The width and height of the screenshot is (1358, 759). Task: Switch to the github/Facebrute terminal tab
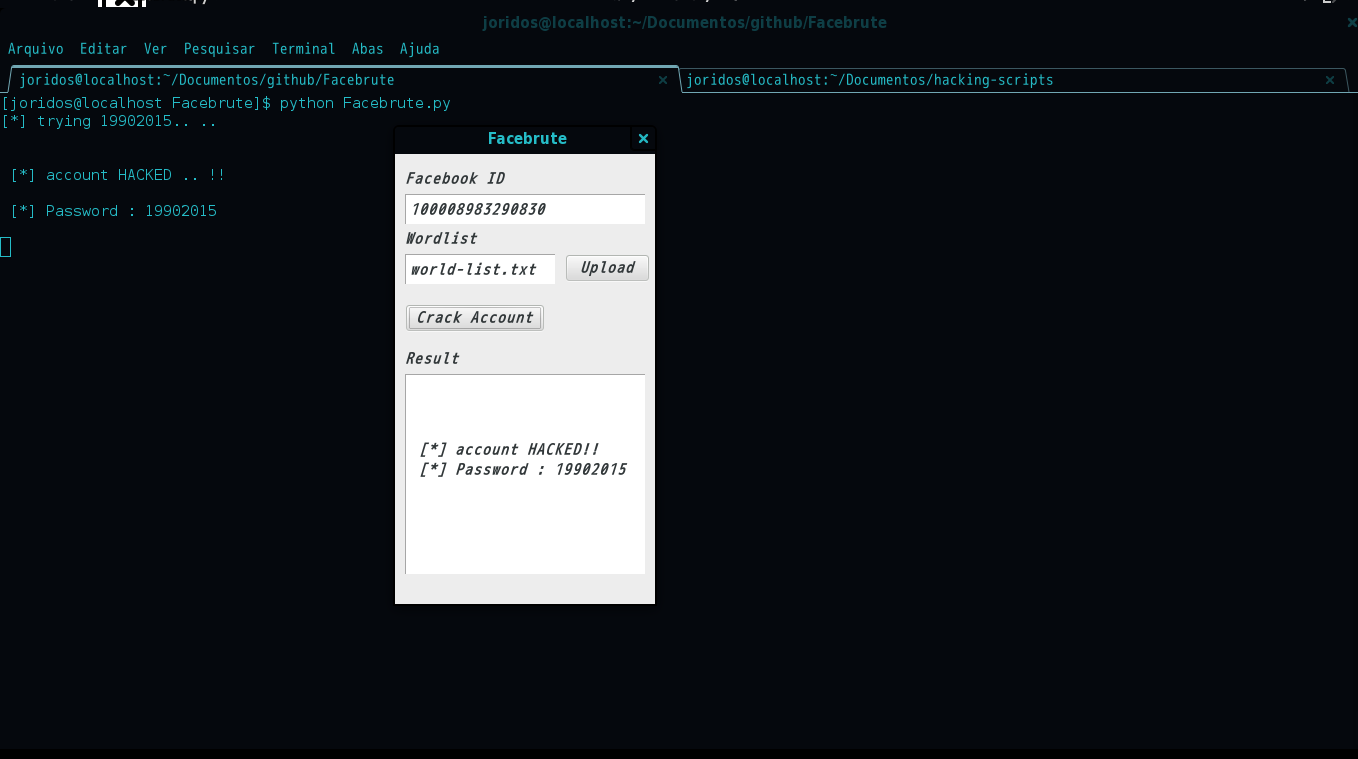click(x=344, y=80)
